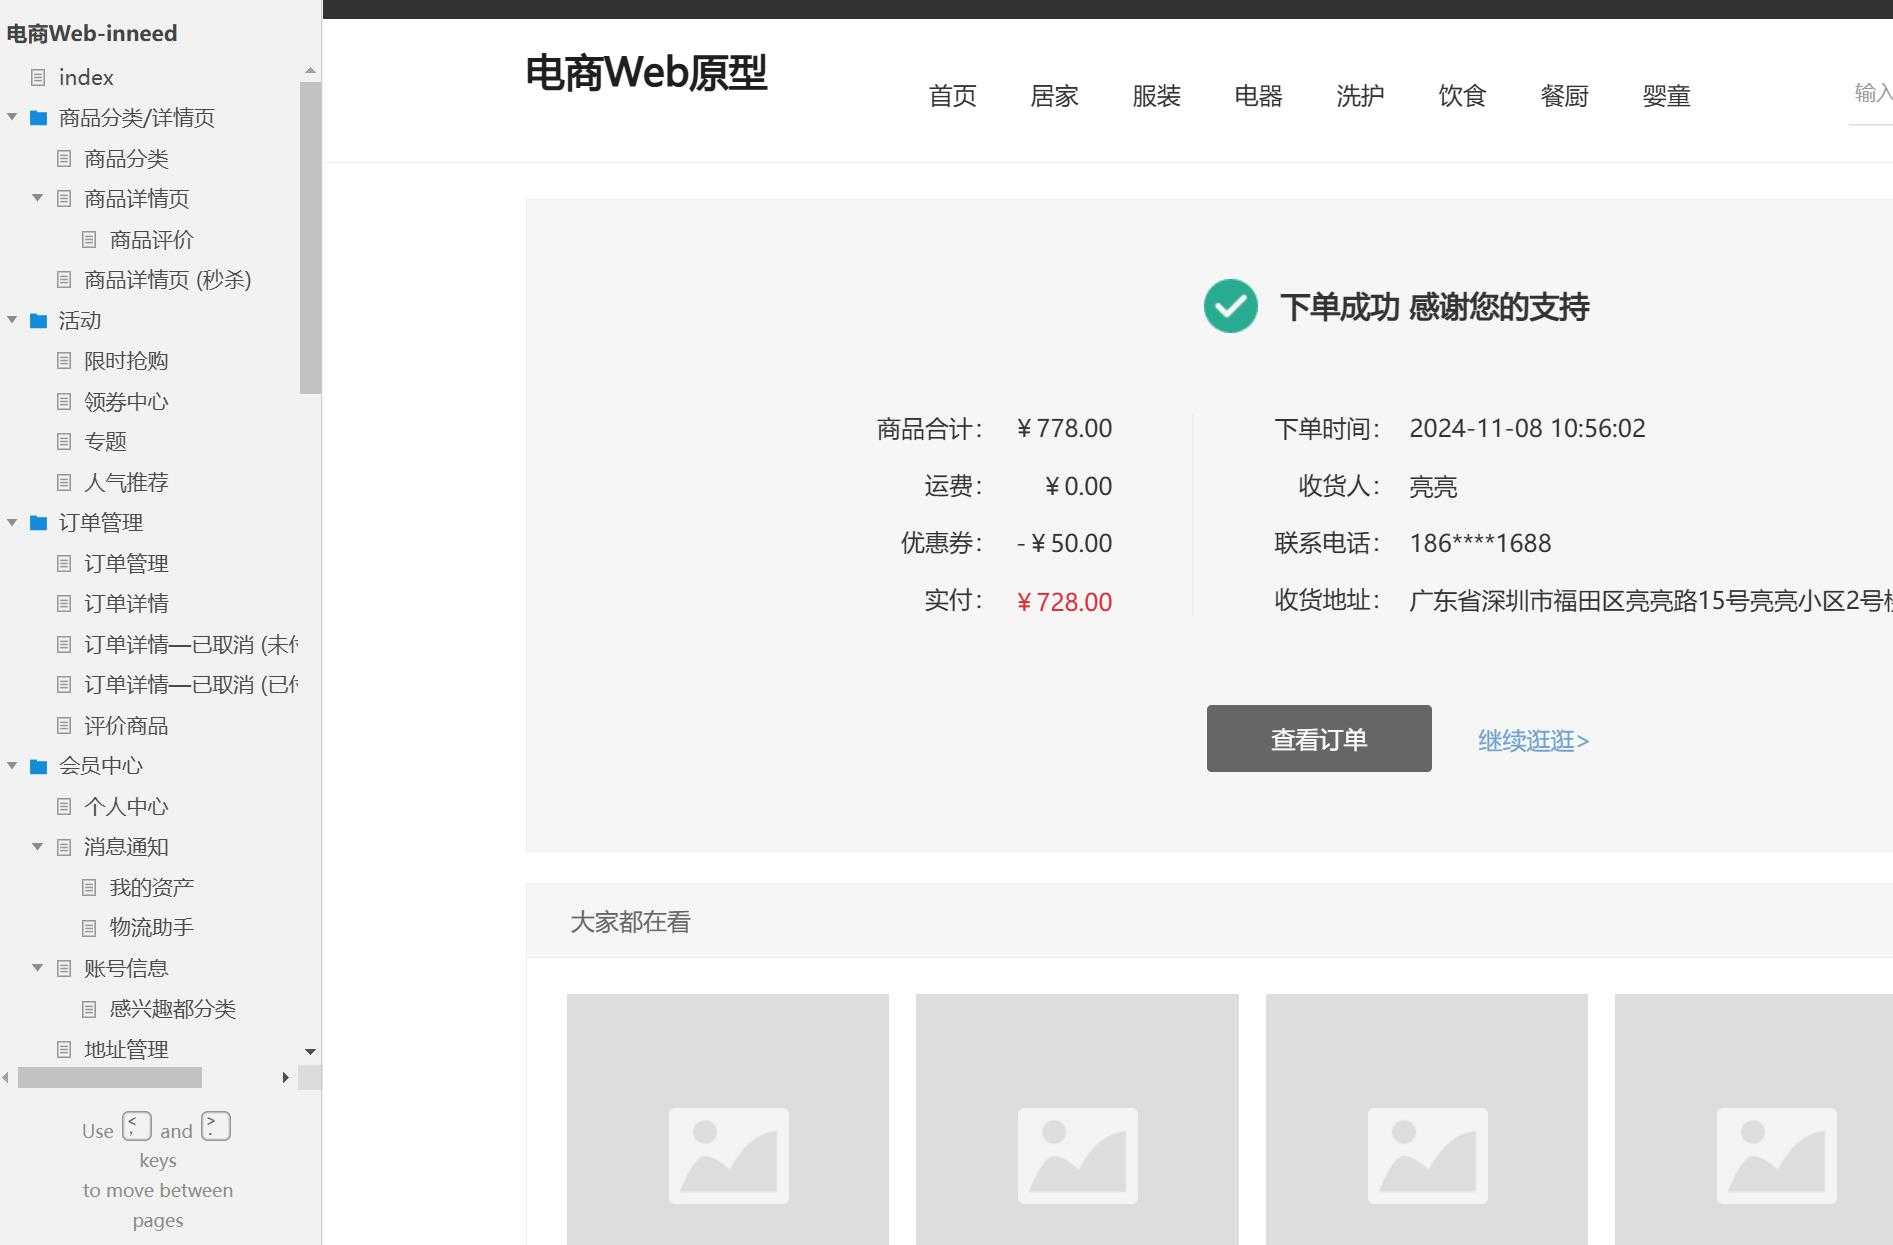Click the folder icon beside 会员中心

[37, 765]
